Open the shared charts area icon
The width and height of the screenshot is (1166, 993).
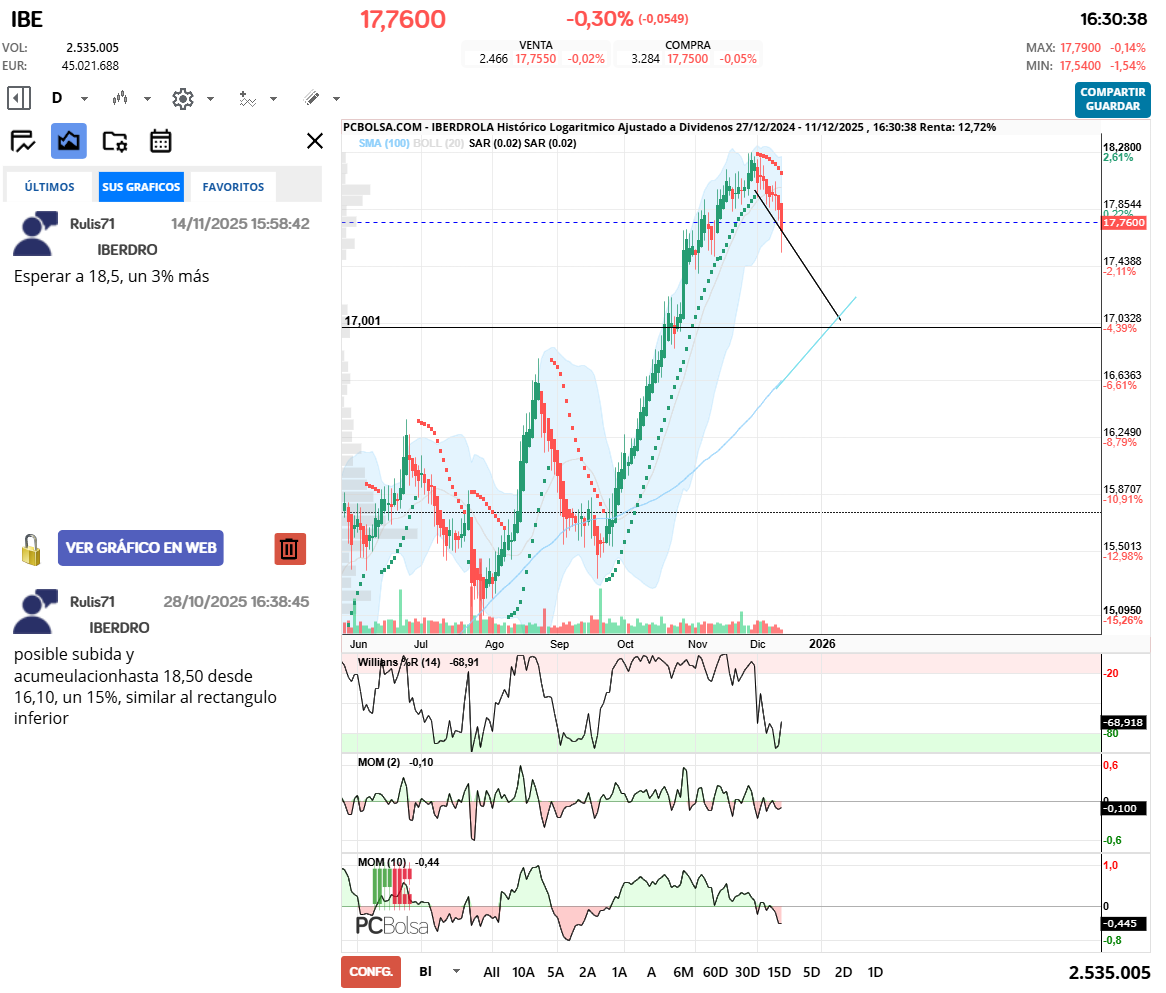point(69,141)
